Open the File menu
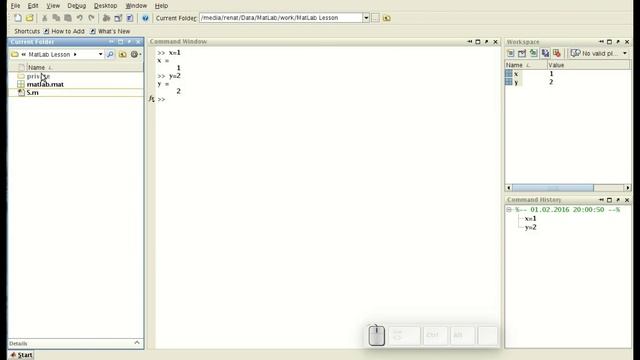640x360 pixels. coord(16,6)
